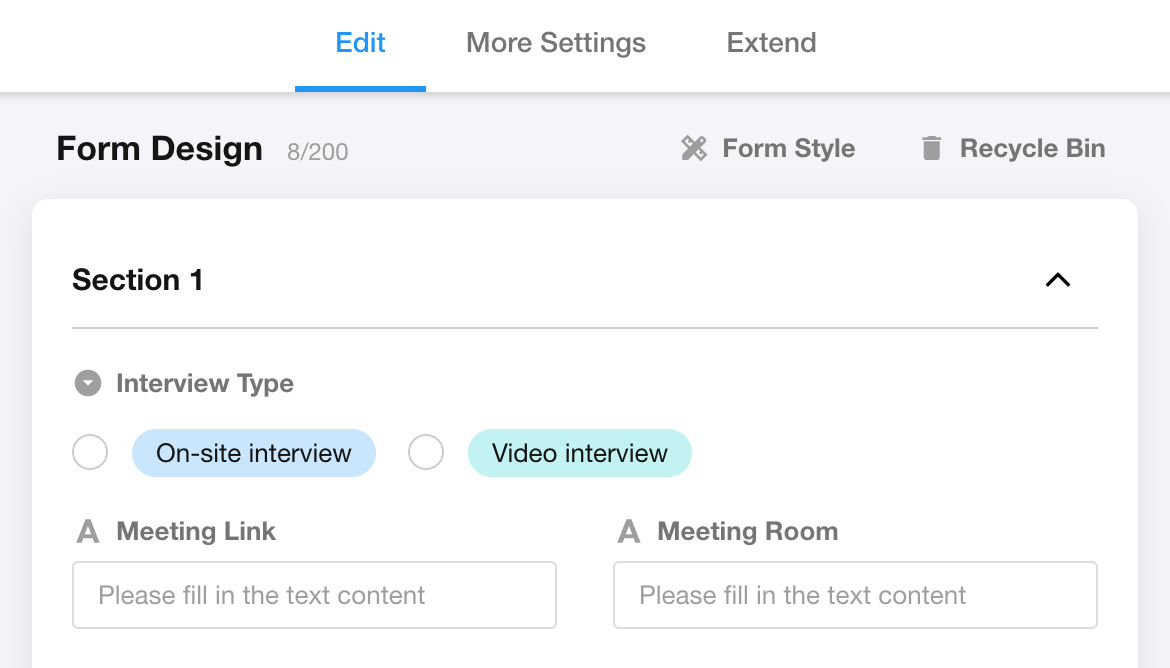Click the Meeting Room field label
The height and width of the screenshot is (668, 1170).
(x=747, y=532)
